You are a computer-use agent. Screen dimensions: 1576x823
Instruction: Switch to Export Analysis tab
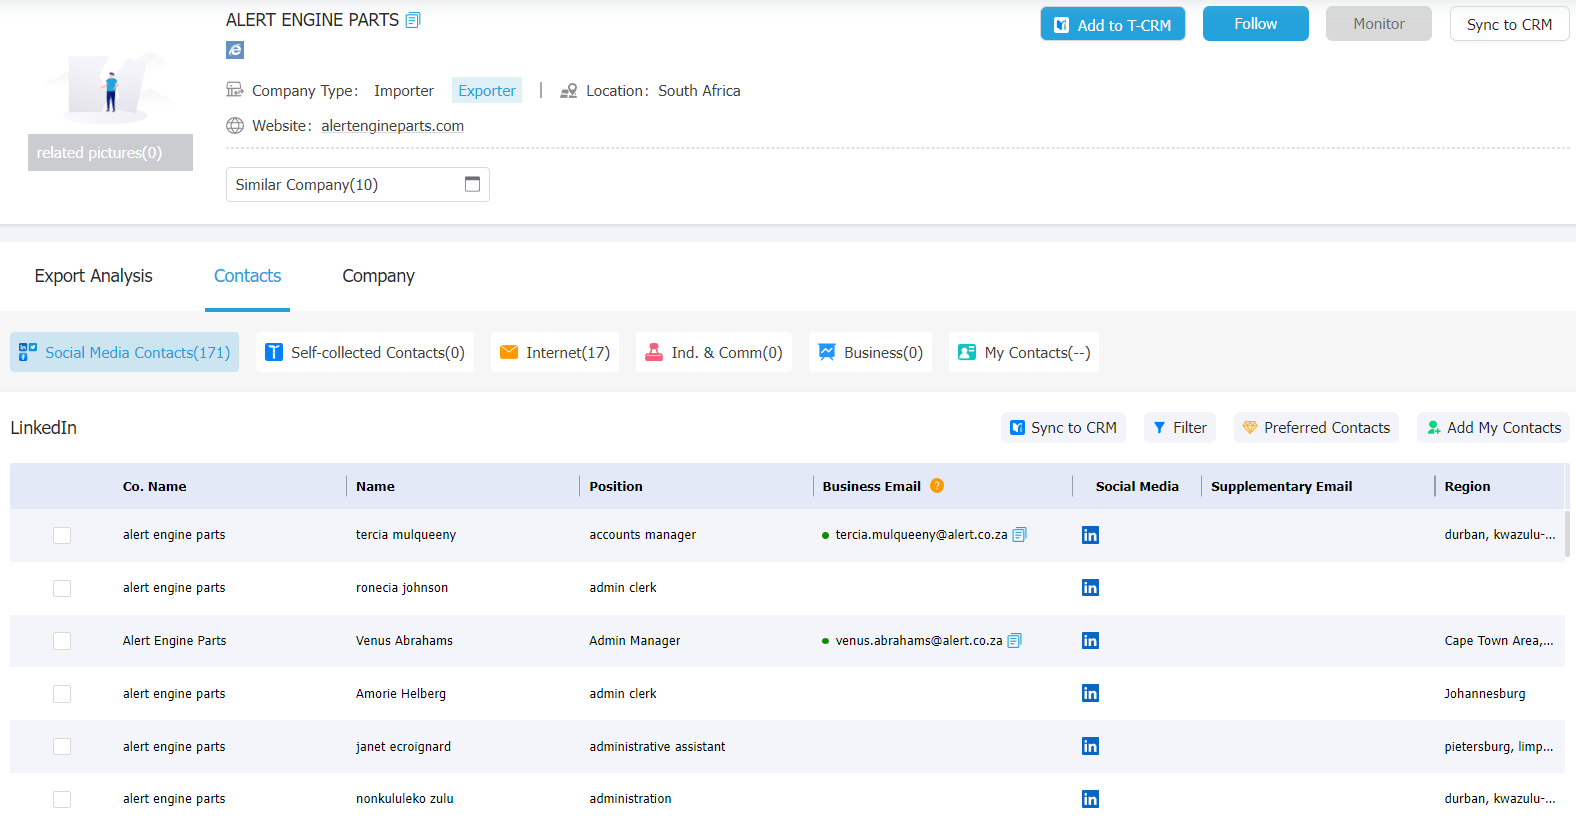[94, 276]
